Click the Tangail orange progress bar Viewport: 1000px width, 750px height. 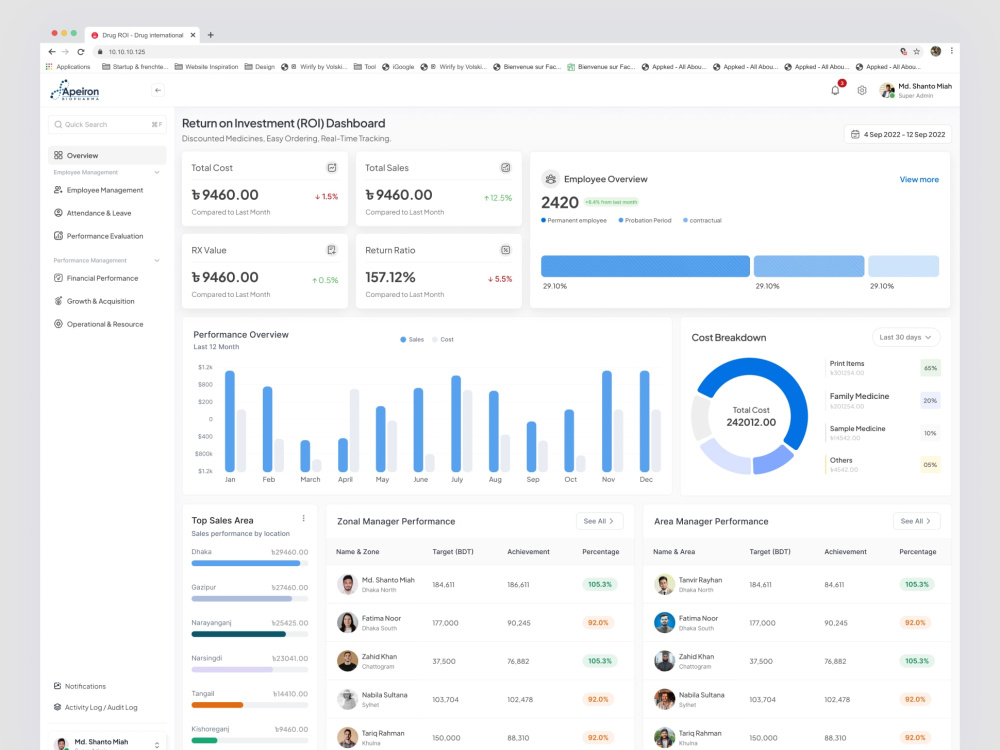point(217,705)
